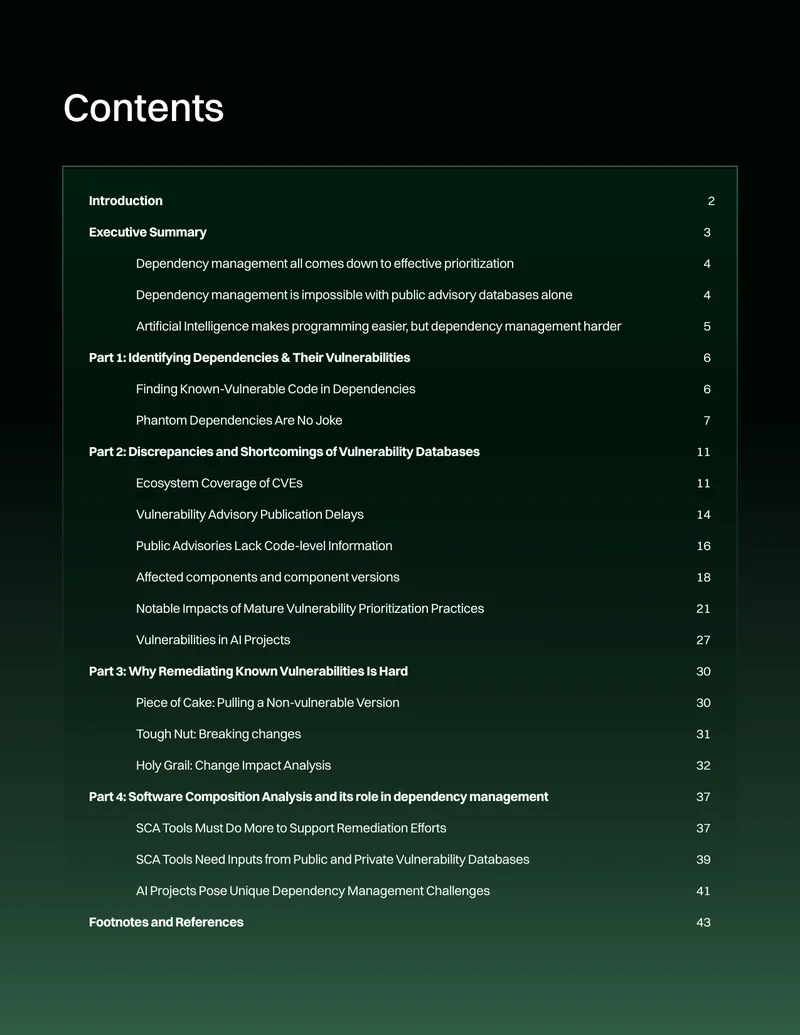800x1035 pixels.
Task: Open 'Finding Known-Vulnerable Code in Dependencies'
Action: [275, 389]
